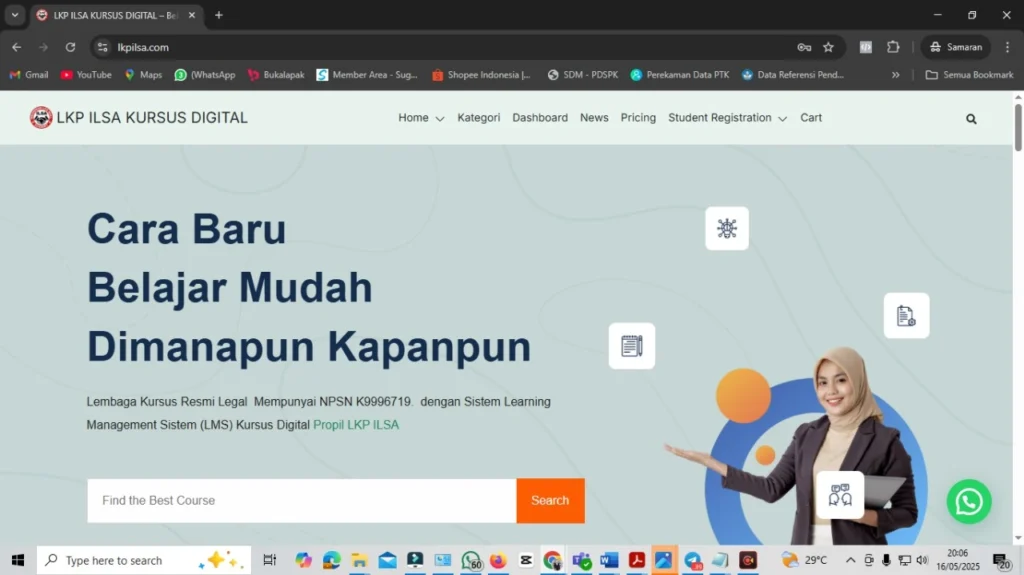Open the green WhatsApp chat bubble
The image size is (1024, 575).
(x=968, y=502)
